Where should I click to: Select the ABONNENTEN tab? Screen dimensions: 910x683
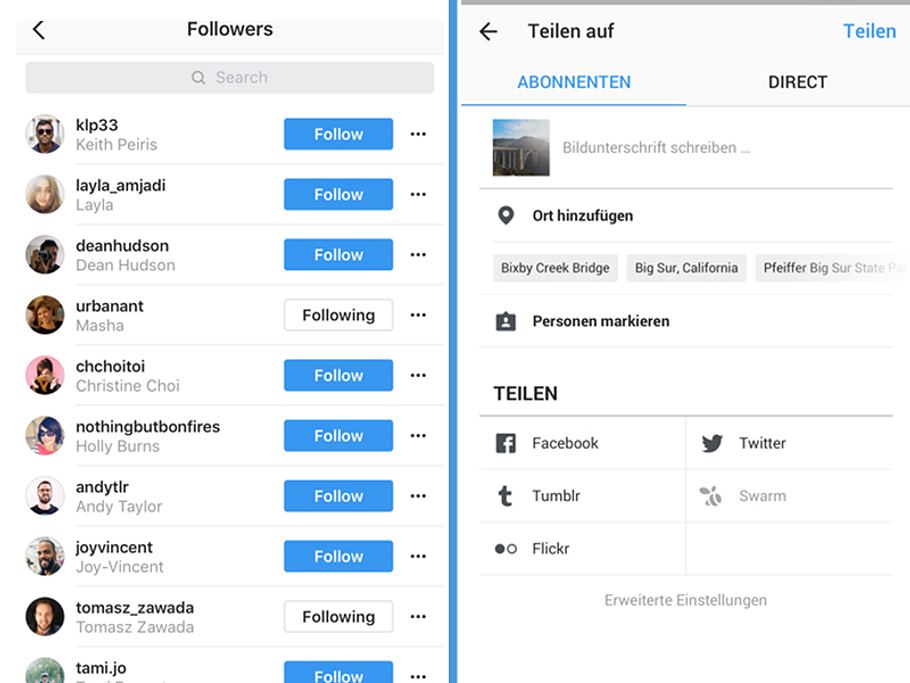[x=574, y=82]
